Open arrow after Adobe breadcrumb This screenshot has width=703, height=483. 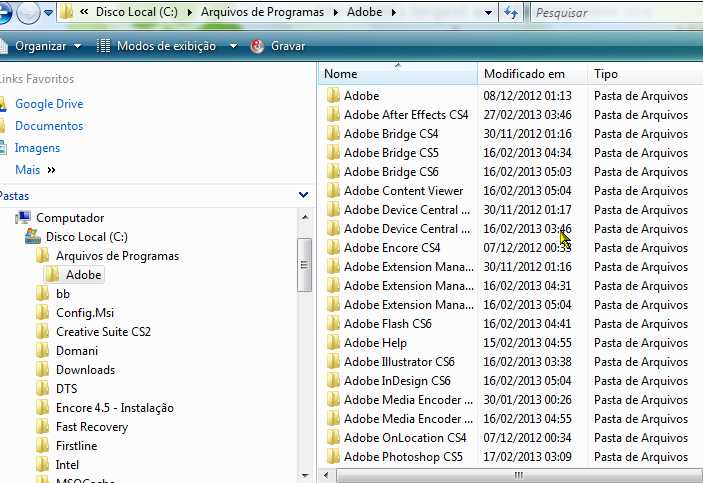(x=394, y=13)
